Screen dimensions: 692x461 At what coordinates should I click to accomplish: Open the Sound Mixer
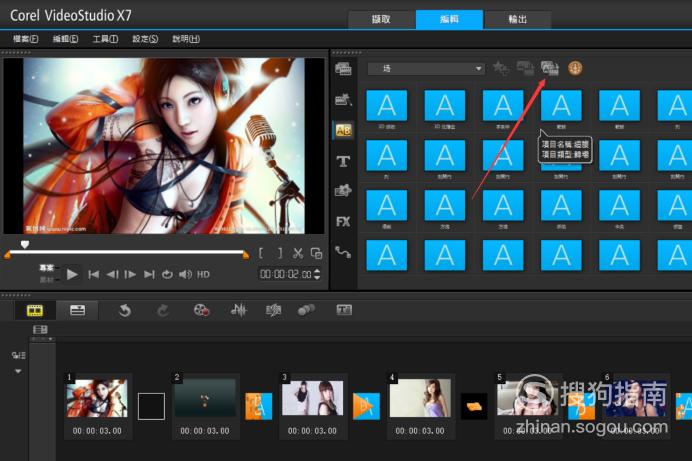tap(239, 310)
